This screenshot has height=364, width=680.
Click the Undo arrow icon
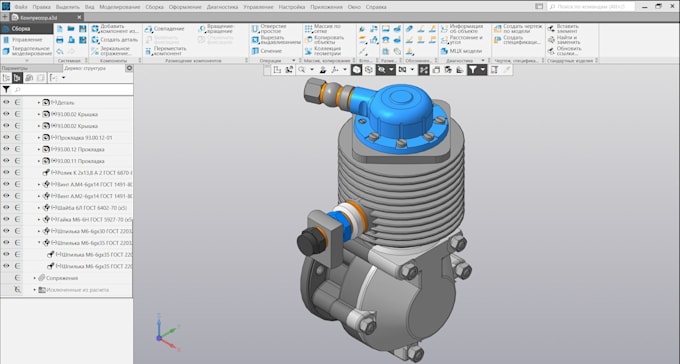pos(60,51)
